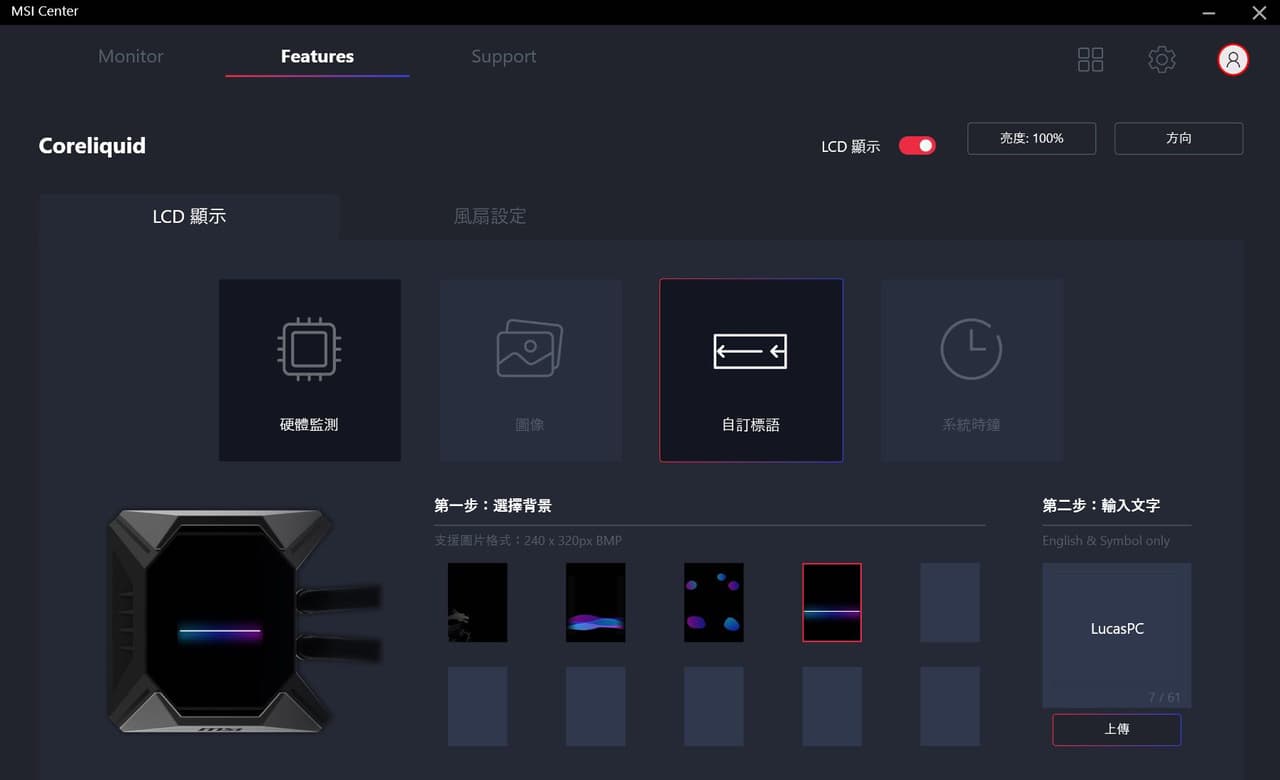The image size is (1280, 780).
Task: Switch to the Monitor tab
Action: point(131,56)
